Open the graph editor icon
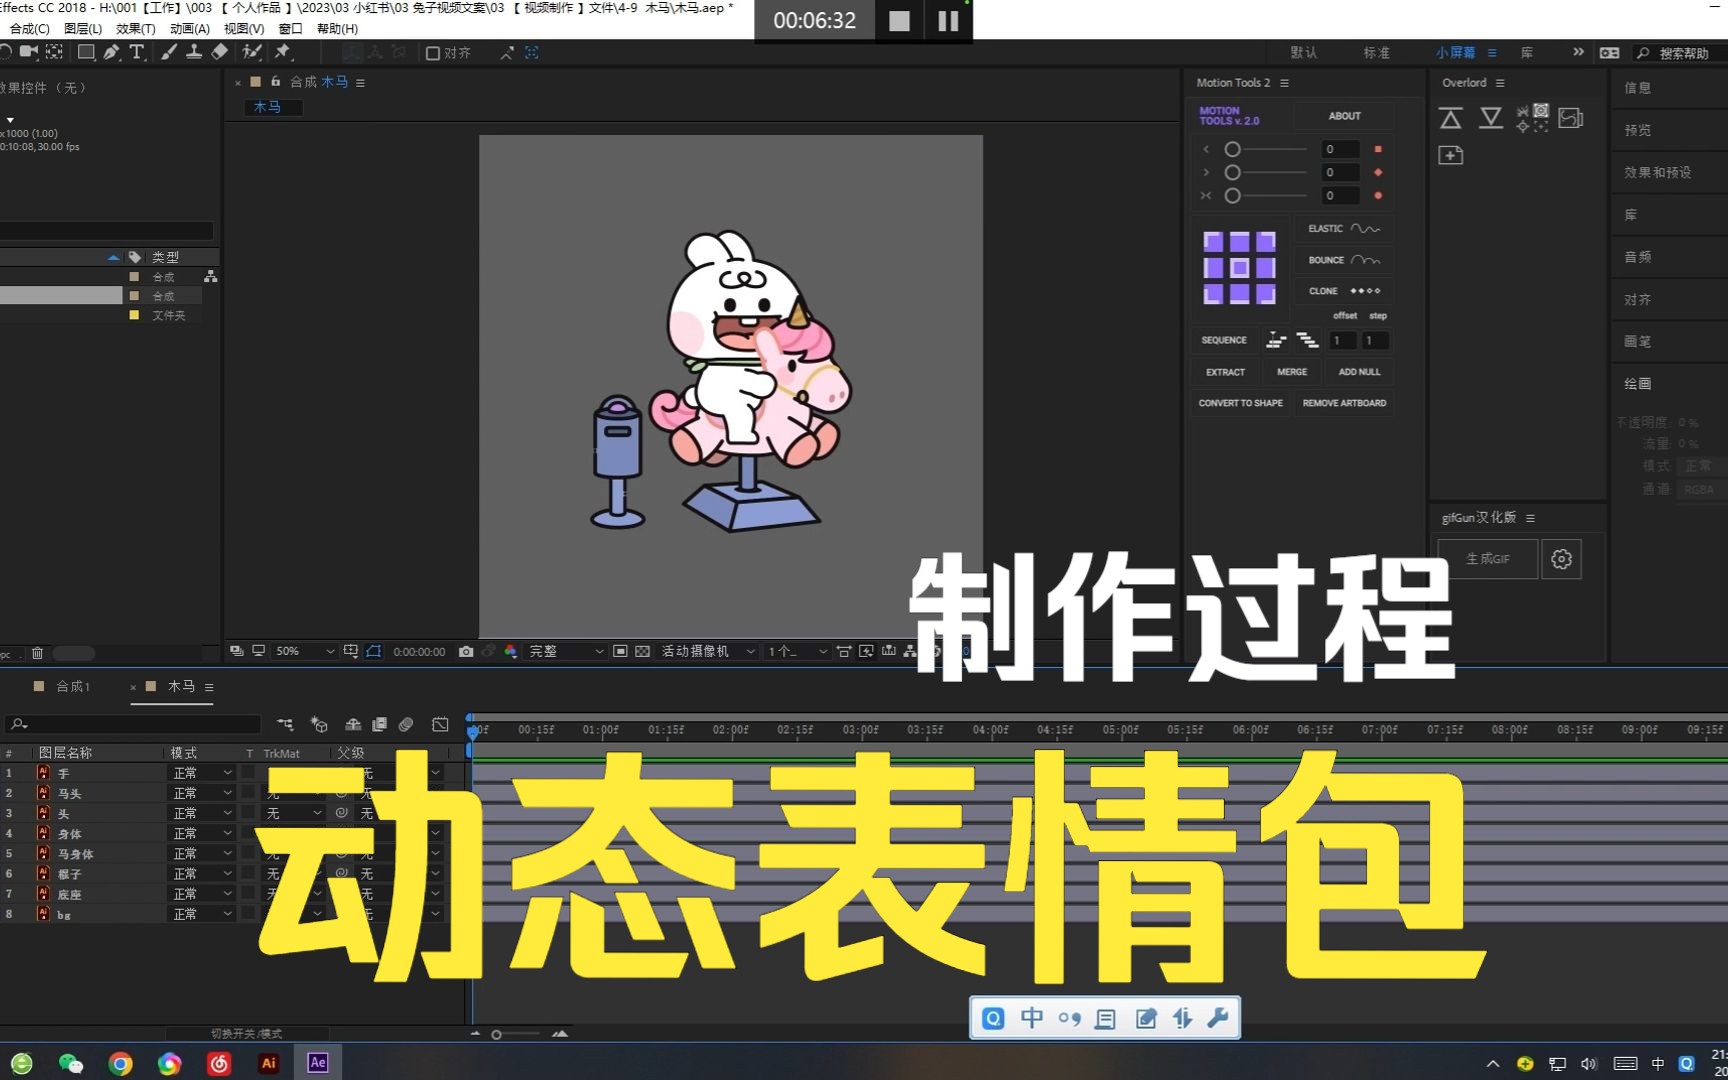The height and width of the screenshot is (1080, 1728). pyautogui.click(x=440, y=724)
